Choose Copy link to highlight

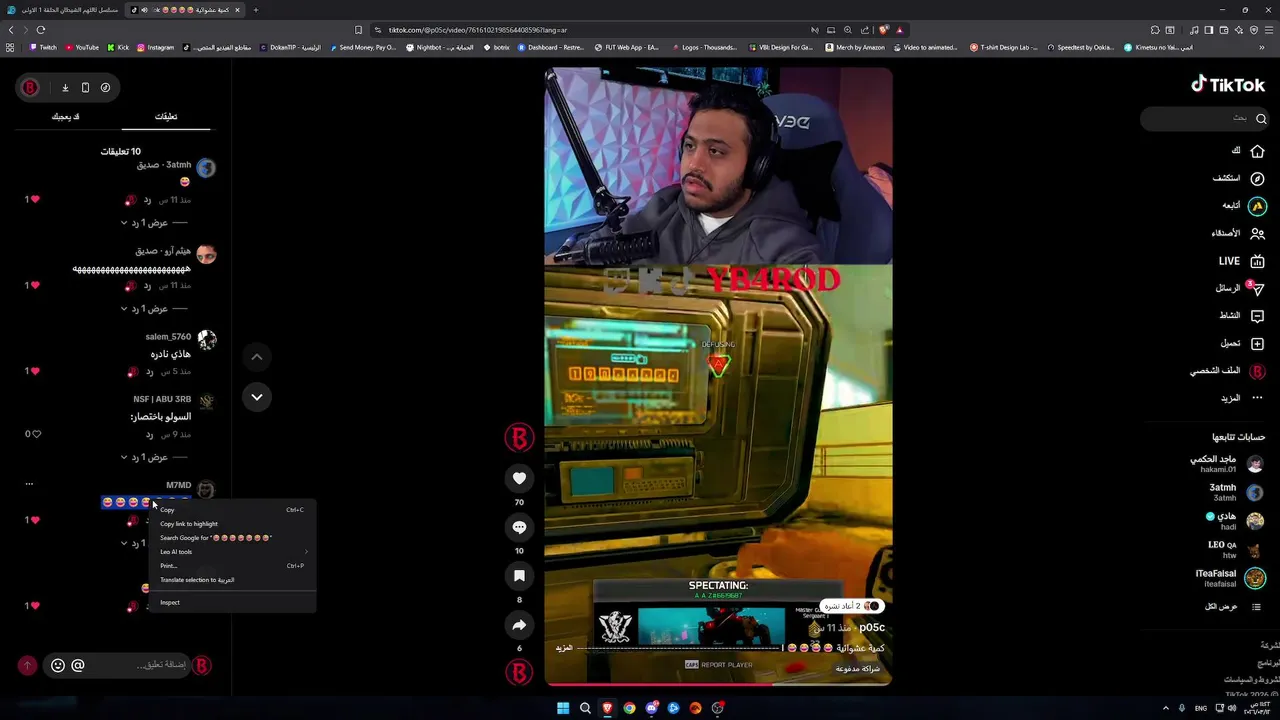click(232, 524)
